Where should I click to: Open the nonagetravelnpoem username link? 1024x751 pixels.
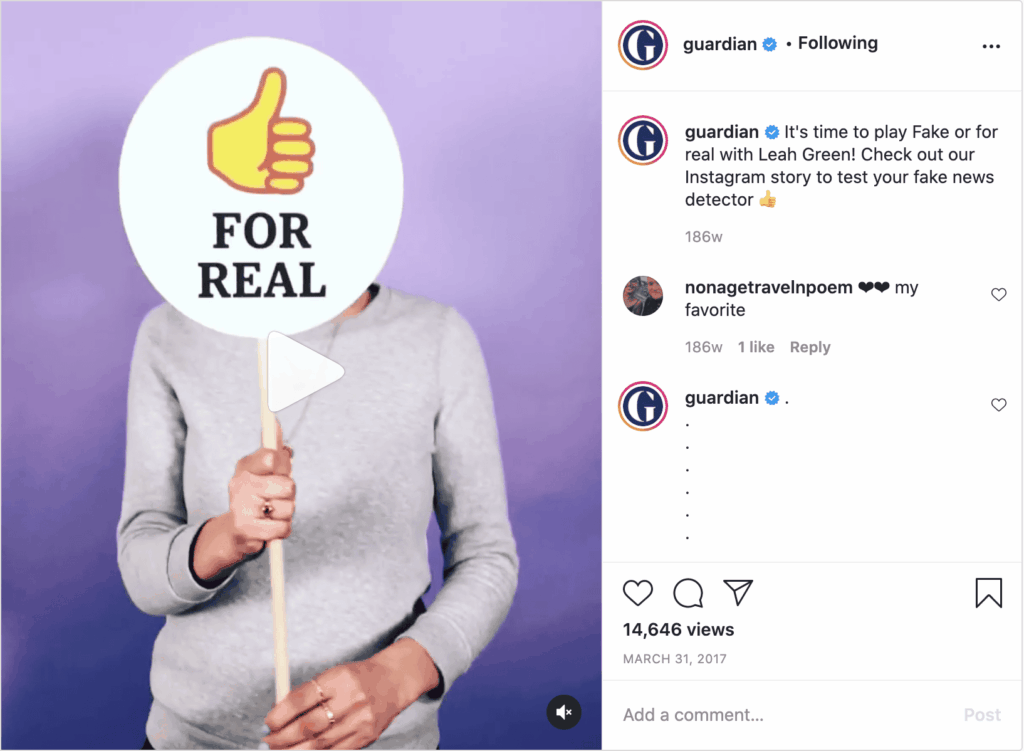pos(769,287)
